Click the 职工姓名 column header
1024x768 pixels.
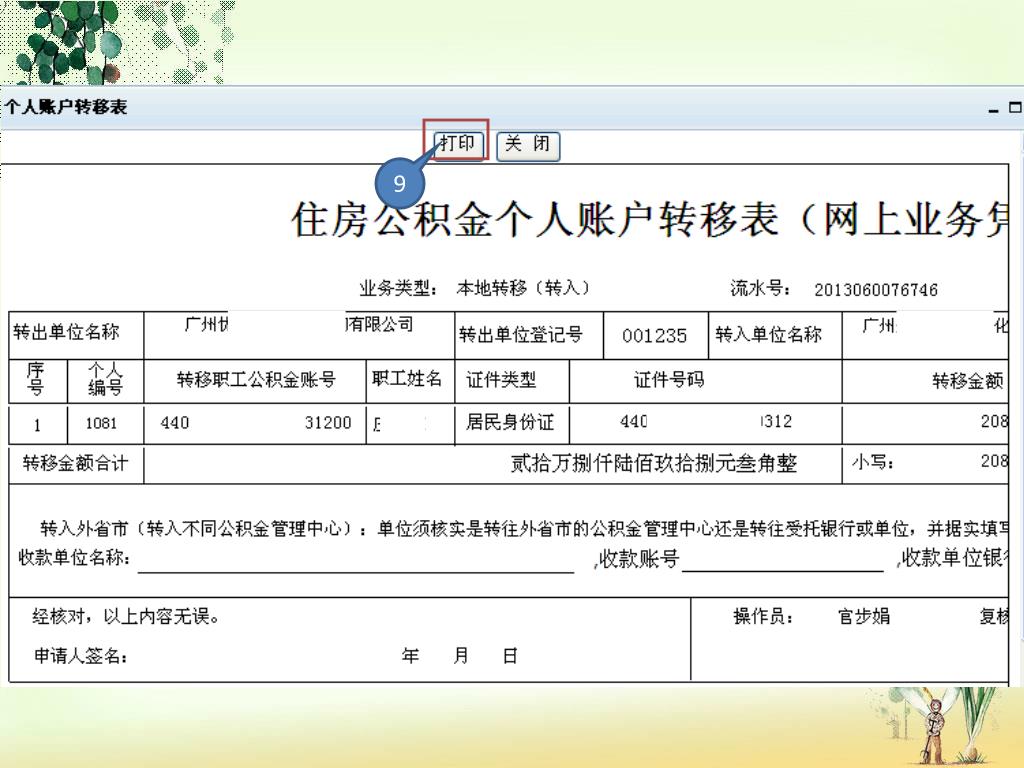406,380
